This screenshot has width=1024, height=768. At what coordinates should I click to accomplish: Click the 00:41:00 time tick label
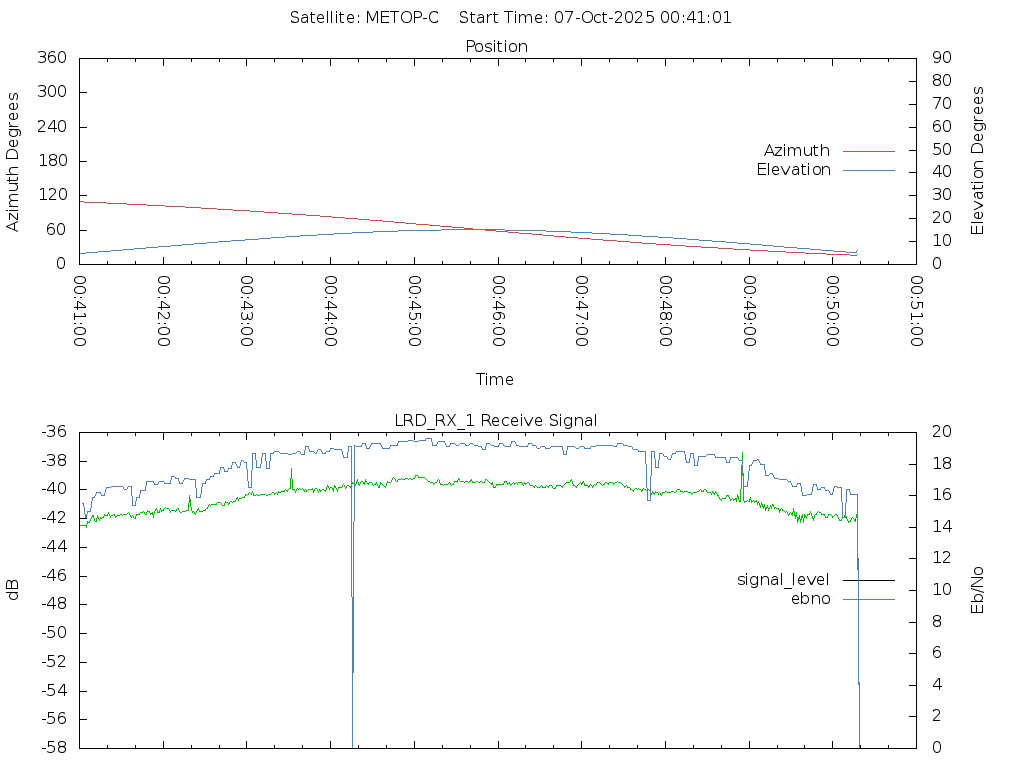tap(80, 312)
